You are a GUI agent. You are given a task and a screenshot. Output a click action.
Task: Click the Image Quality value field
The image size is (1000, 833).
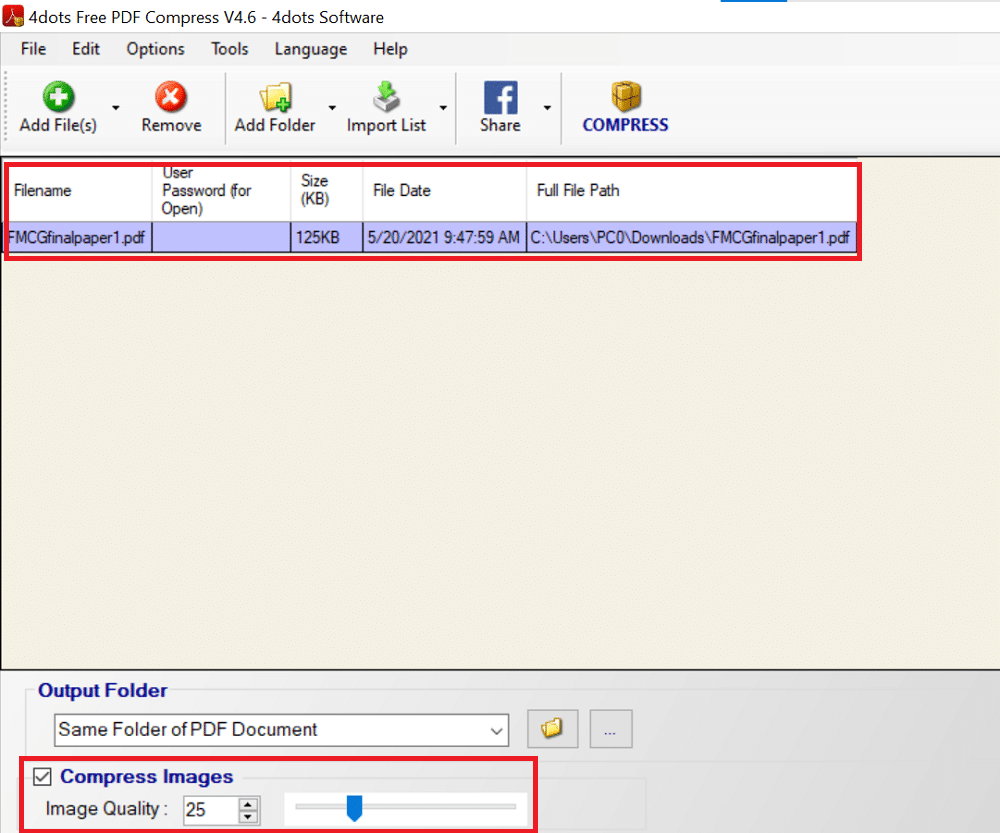point(210,810)
